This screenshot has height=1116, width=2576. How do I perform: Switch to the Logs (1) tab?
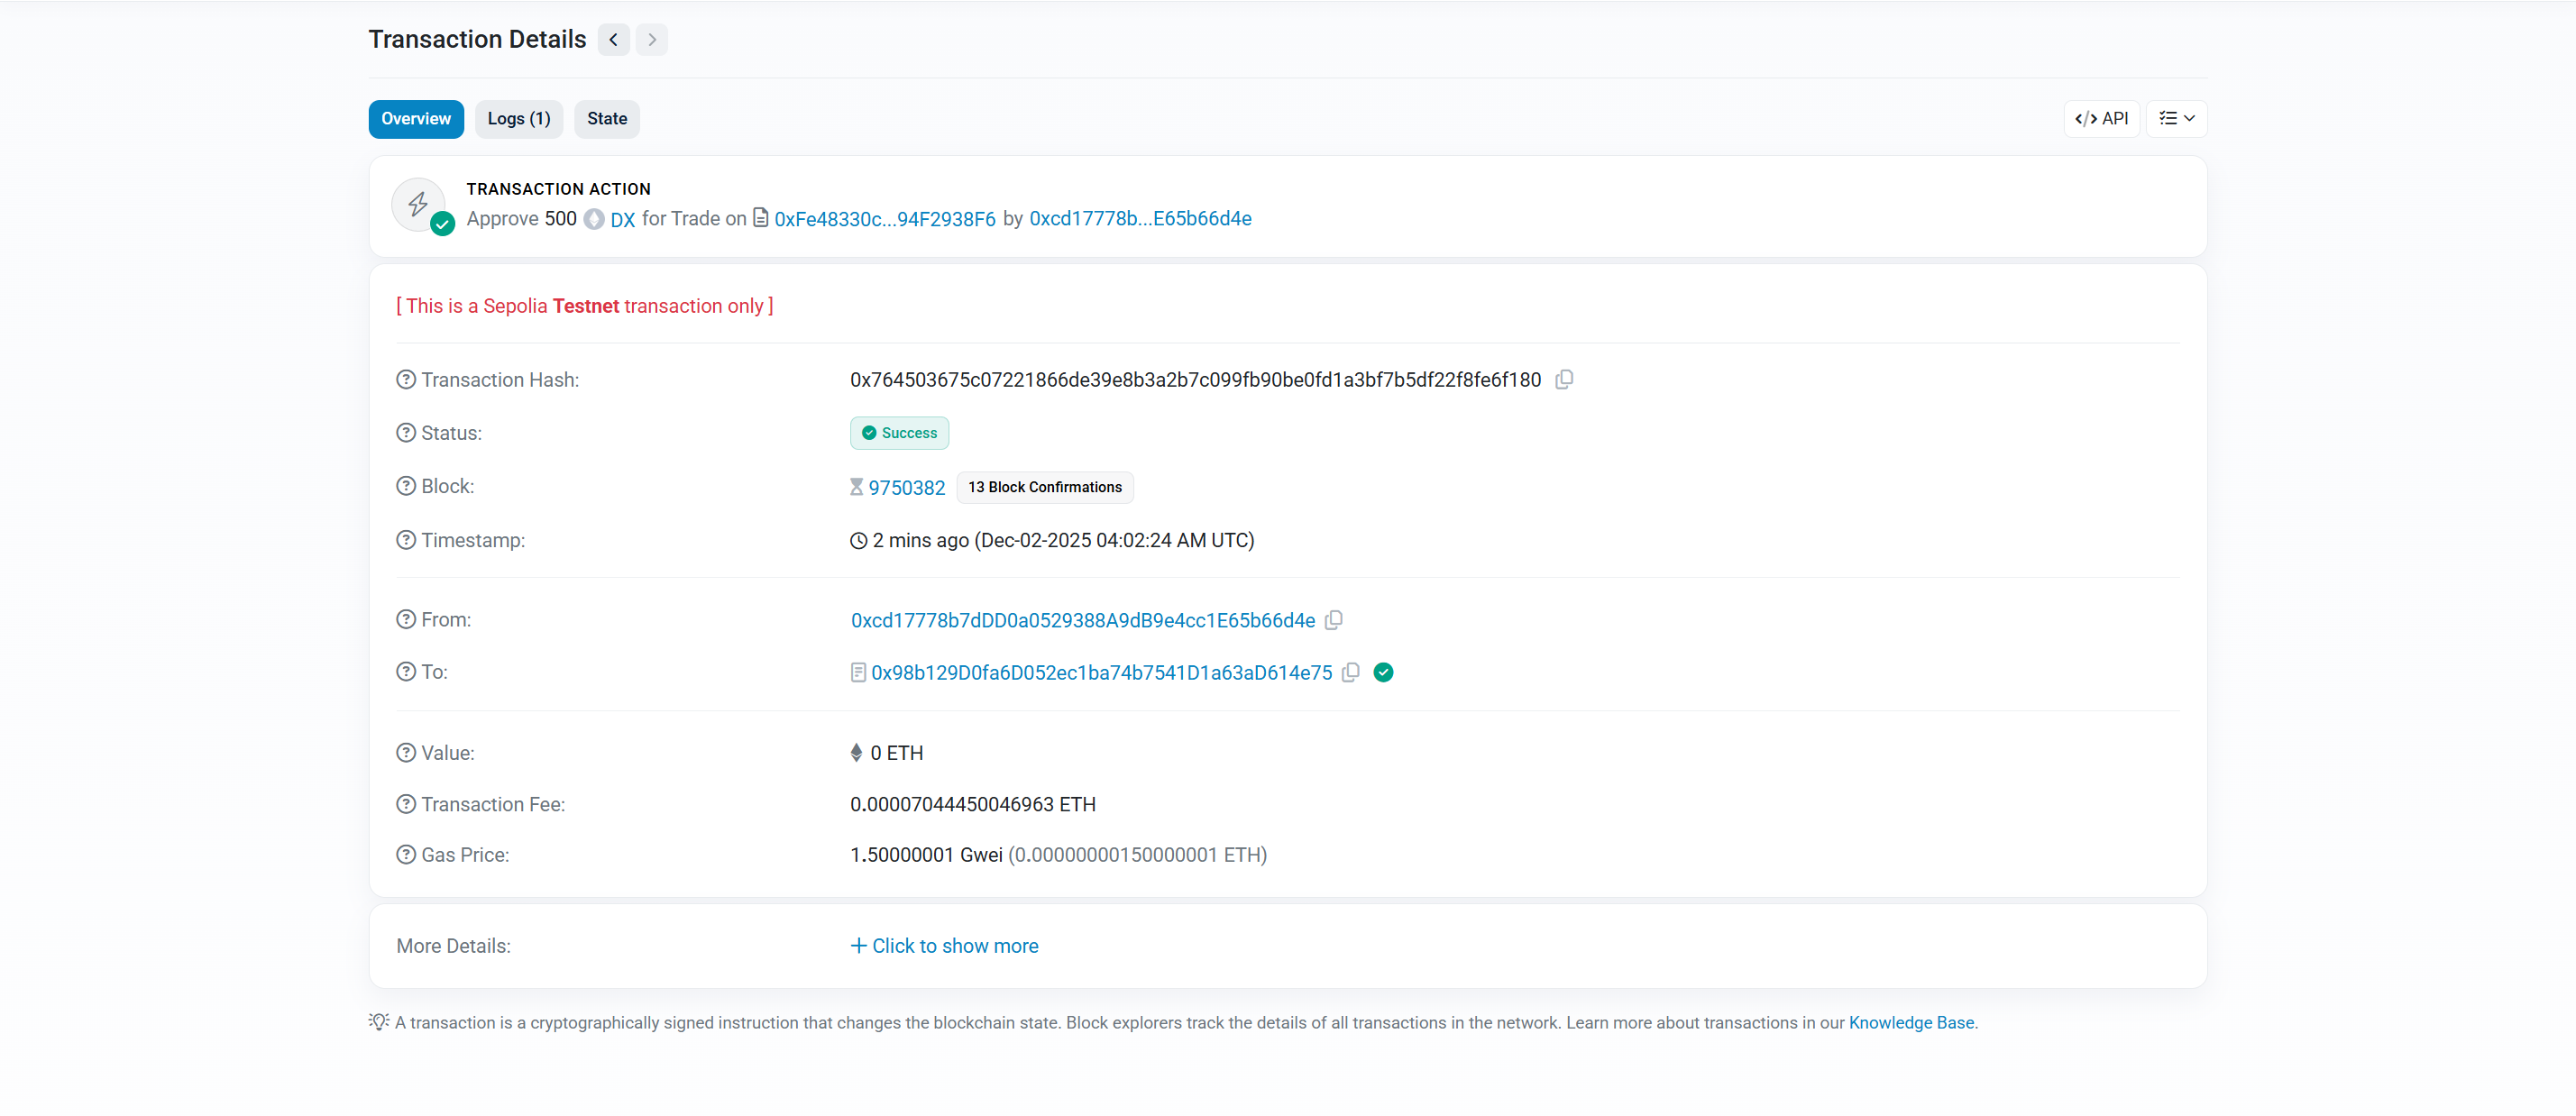point(518,119)
